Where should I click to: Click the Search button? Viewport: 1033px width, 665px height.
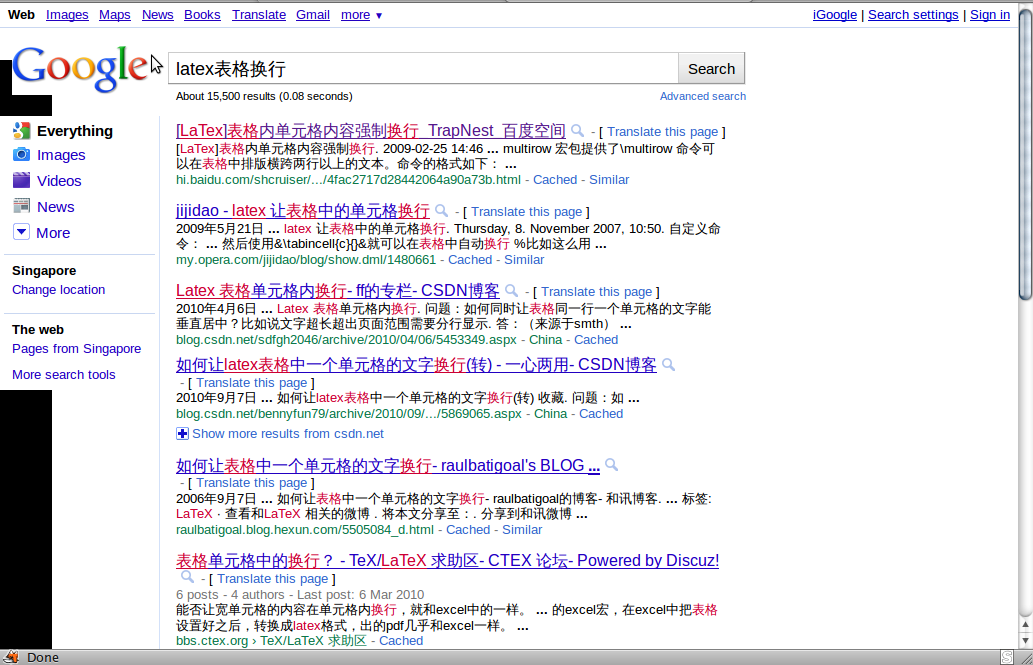pyautogui.click(x=712, y=69)
